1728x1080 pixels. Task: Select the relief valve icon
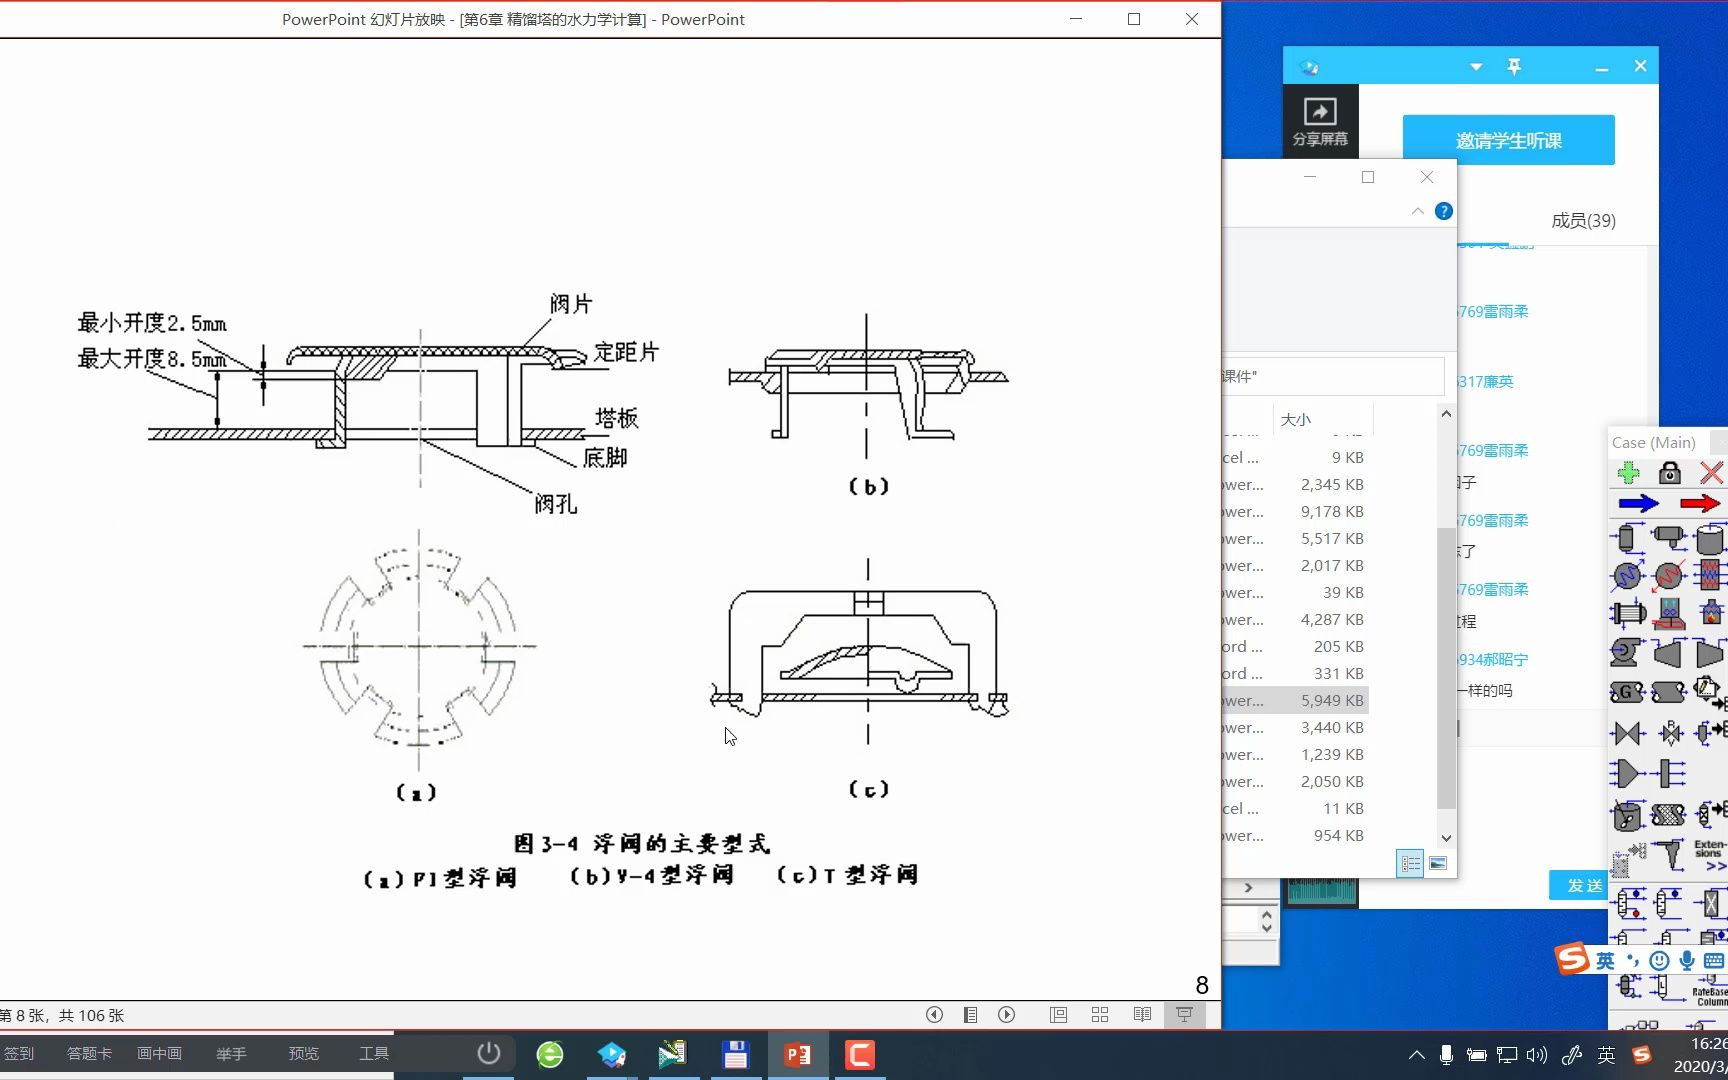pos(1669,733)
